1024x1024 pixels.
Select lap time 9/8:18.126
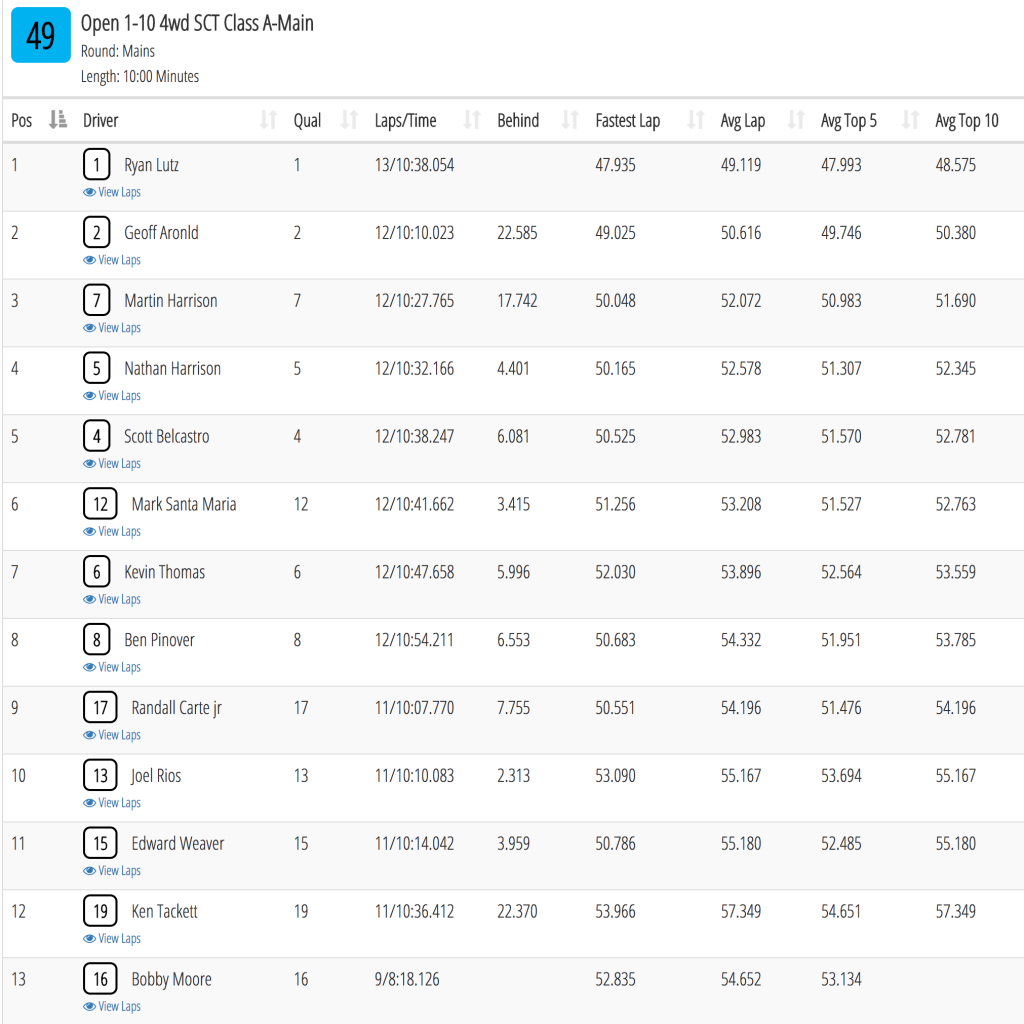click(407, 980)
